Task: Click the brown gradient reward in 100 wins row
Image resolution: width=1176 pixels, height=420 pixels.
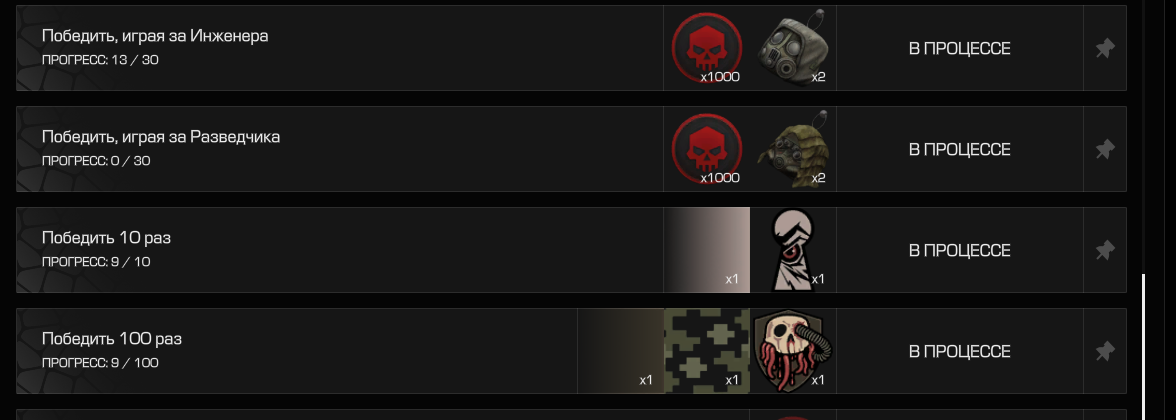Action: pos(621,351)
